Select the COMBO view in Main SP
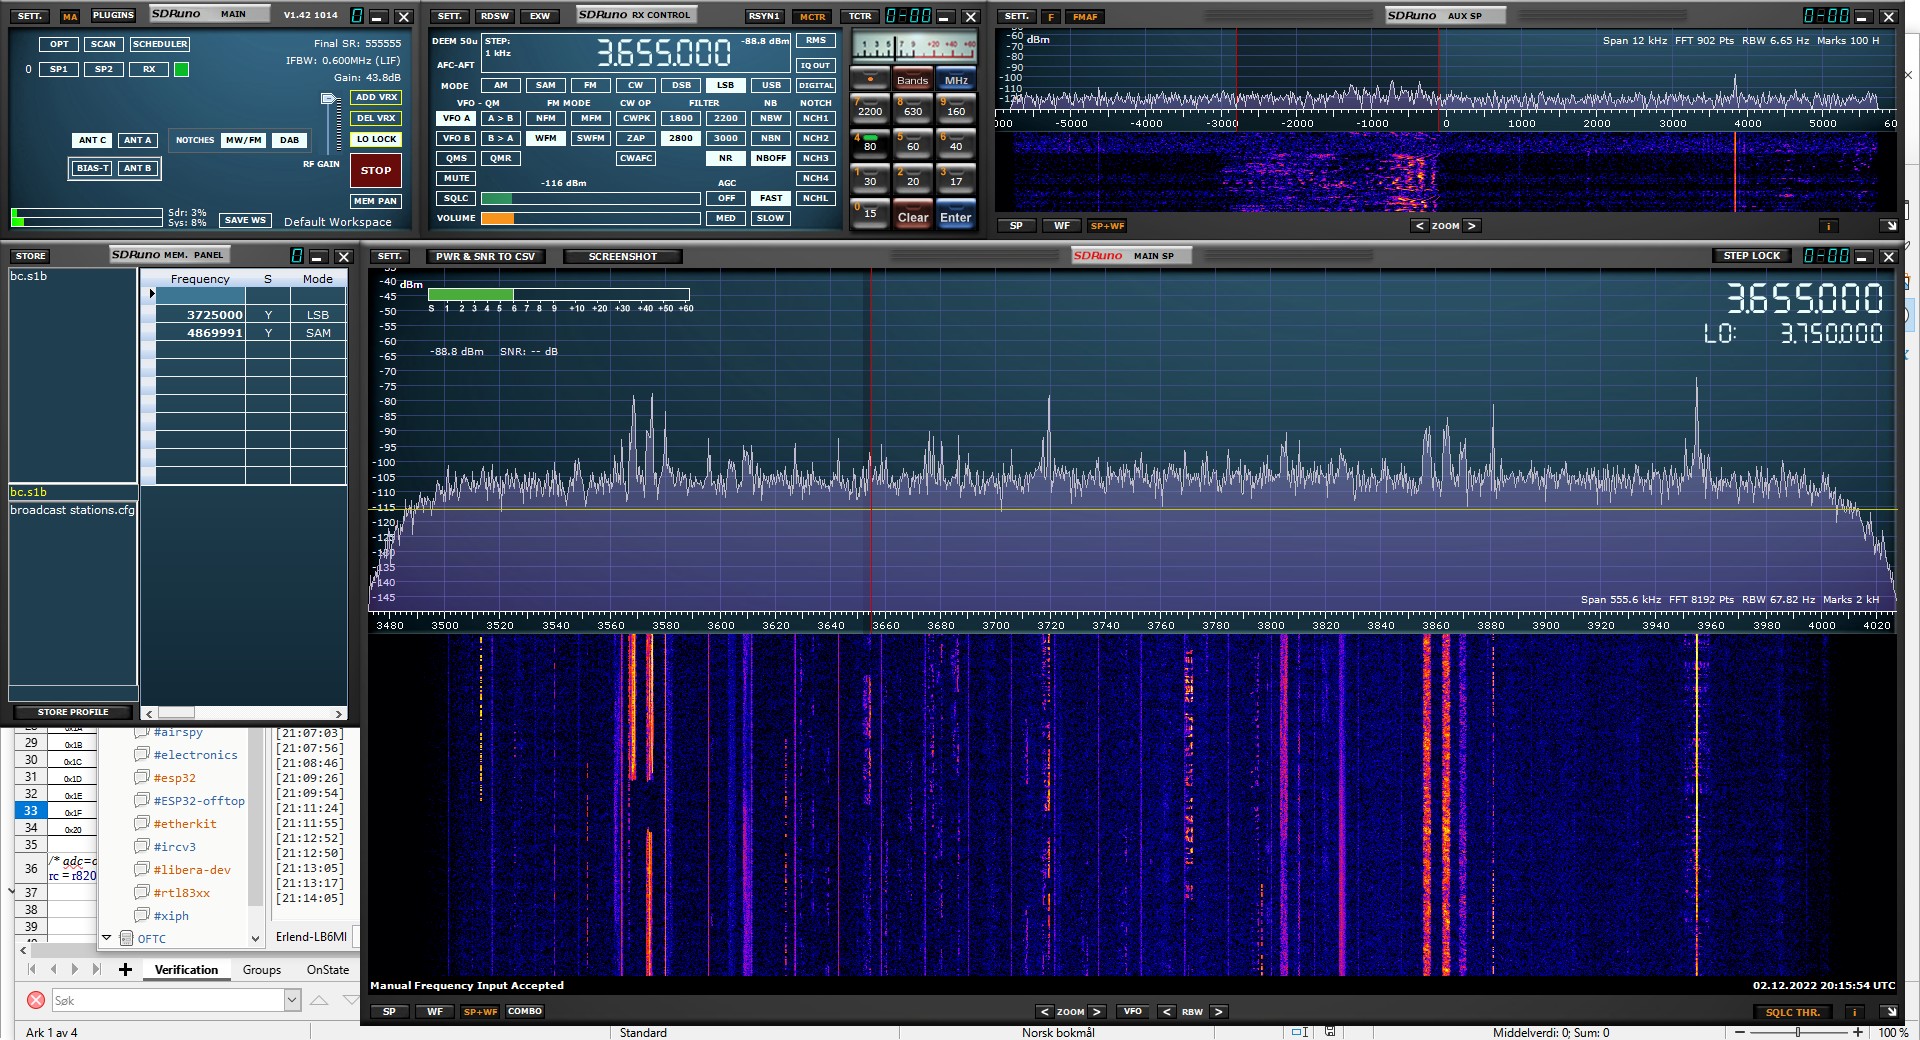Image resolution: width=1920 pixels, height=1040 pixels. pos(525,1012)
